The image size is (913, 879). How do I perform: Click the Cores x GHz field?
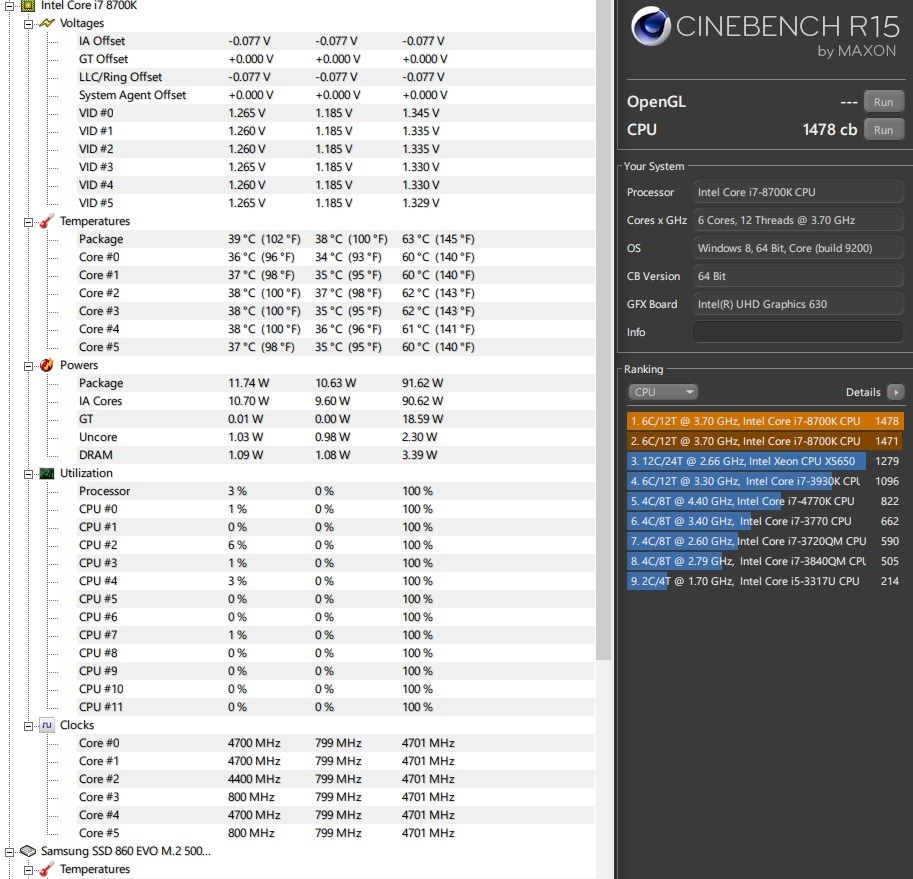(798, 220)
